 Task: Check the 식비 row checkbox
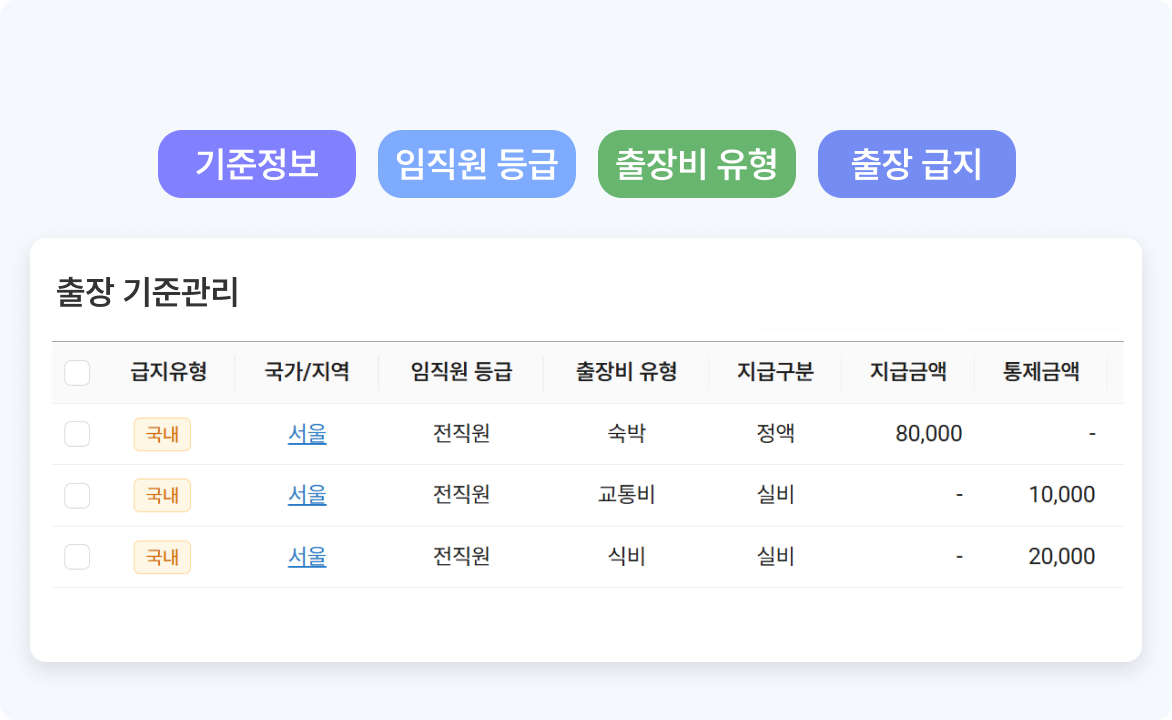pos(77,557)
